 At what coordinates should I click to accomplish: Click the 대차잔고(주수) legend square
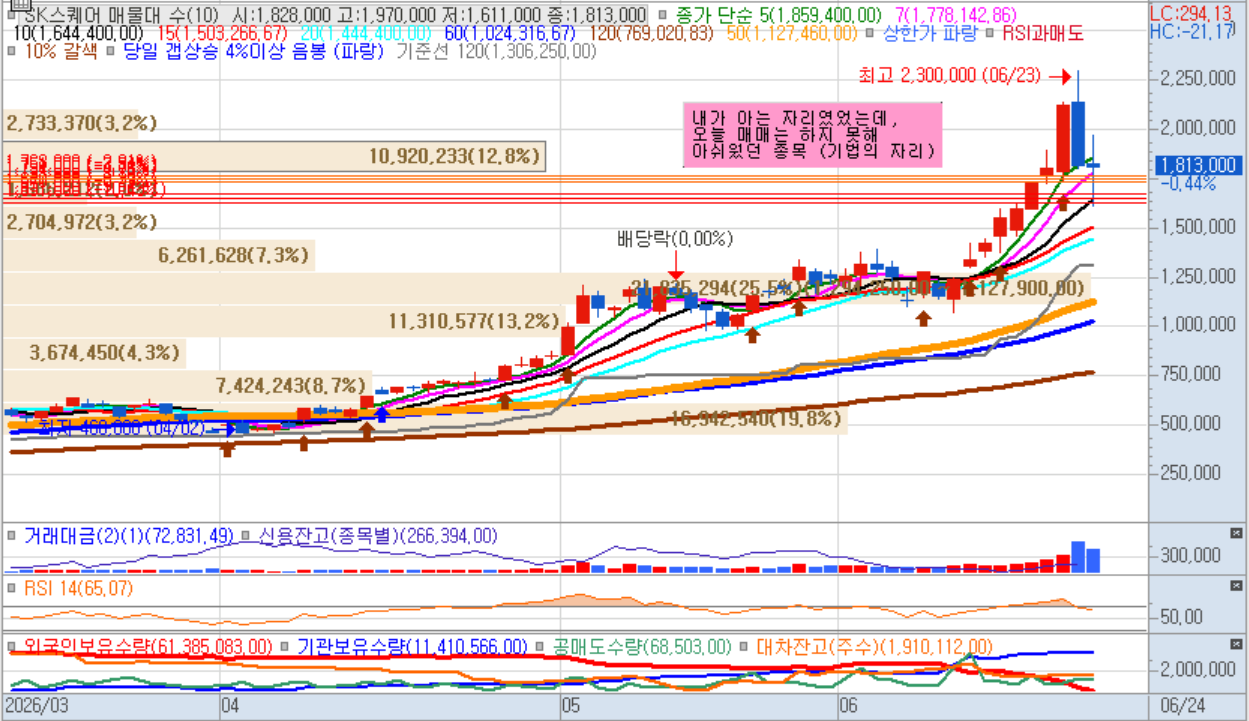pos(745,646)
